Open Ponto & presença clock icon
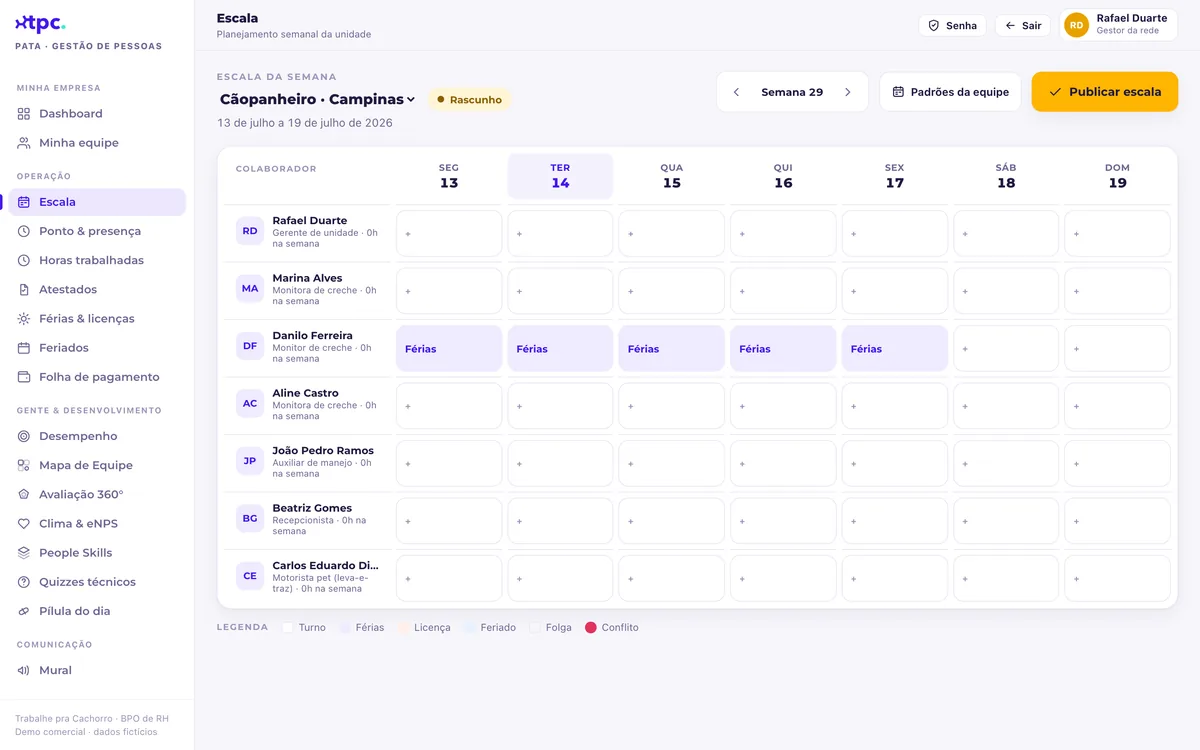Screen dimensions: 1200x750 click(24, 231)
